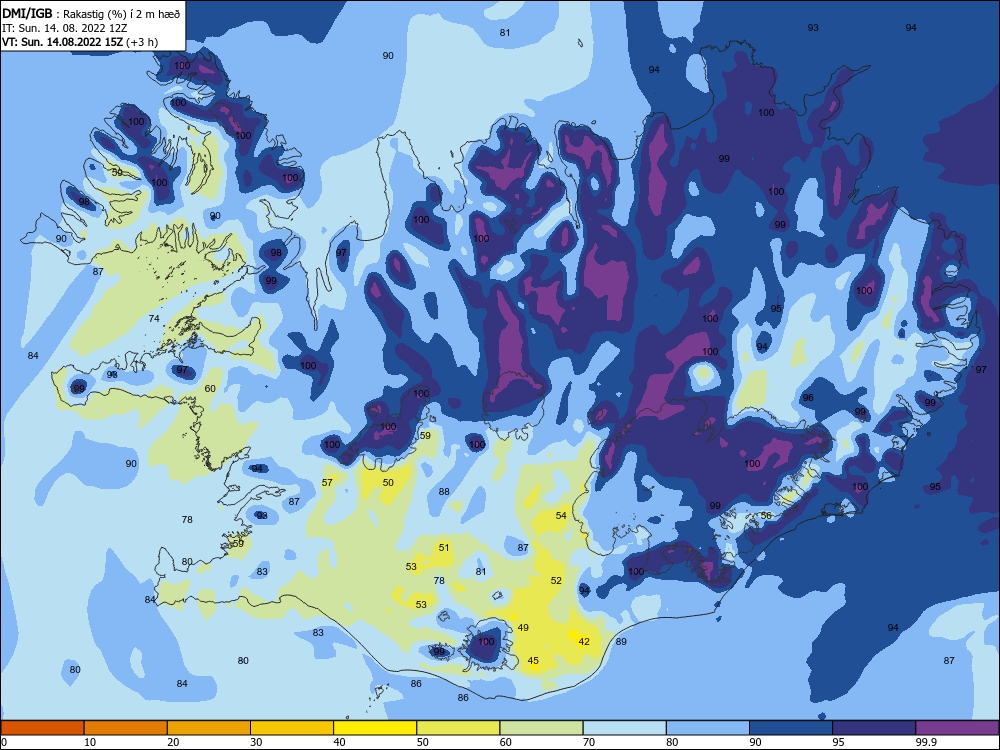The width and height of the screenshot is (1000, 750).
Task: Choose the 30–40 golden legend swatch
Action: (292, 728)
